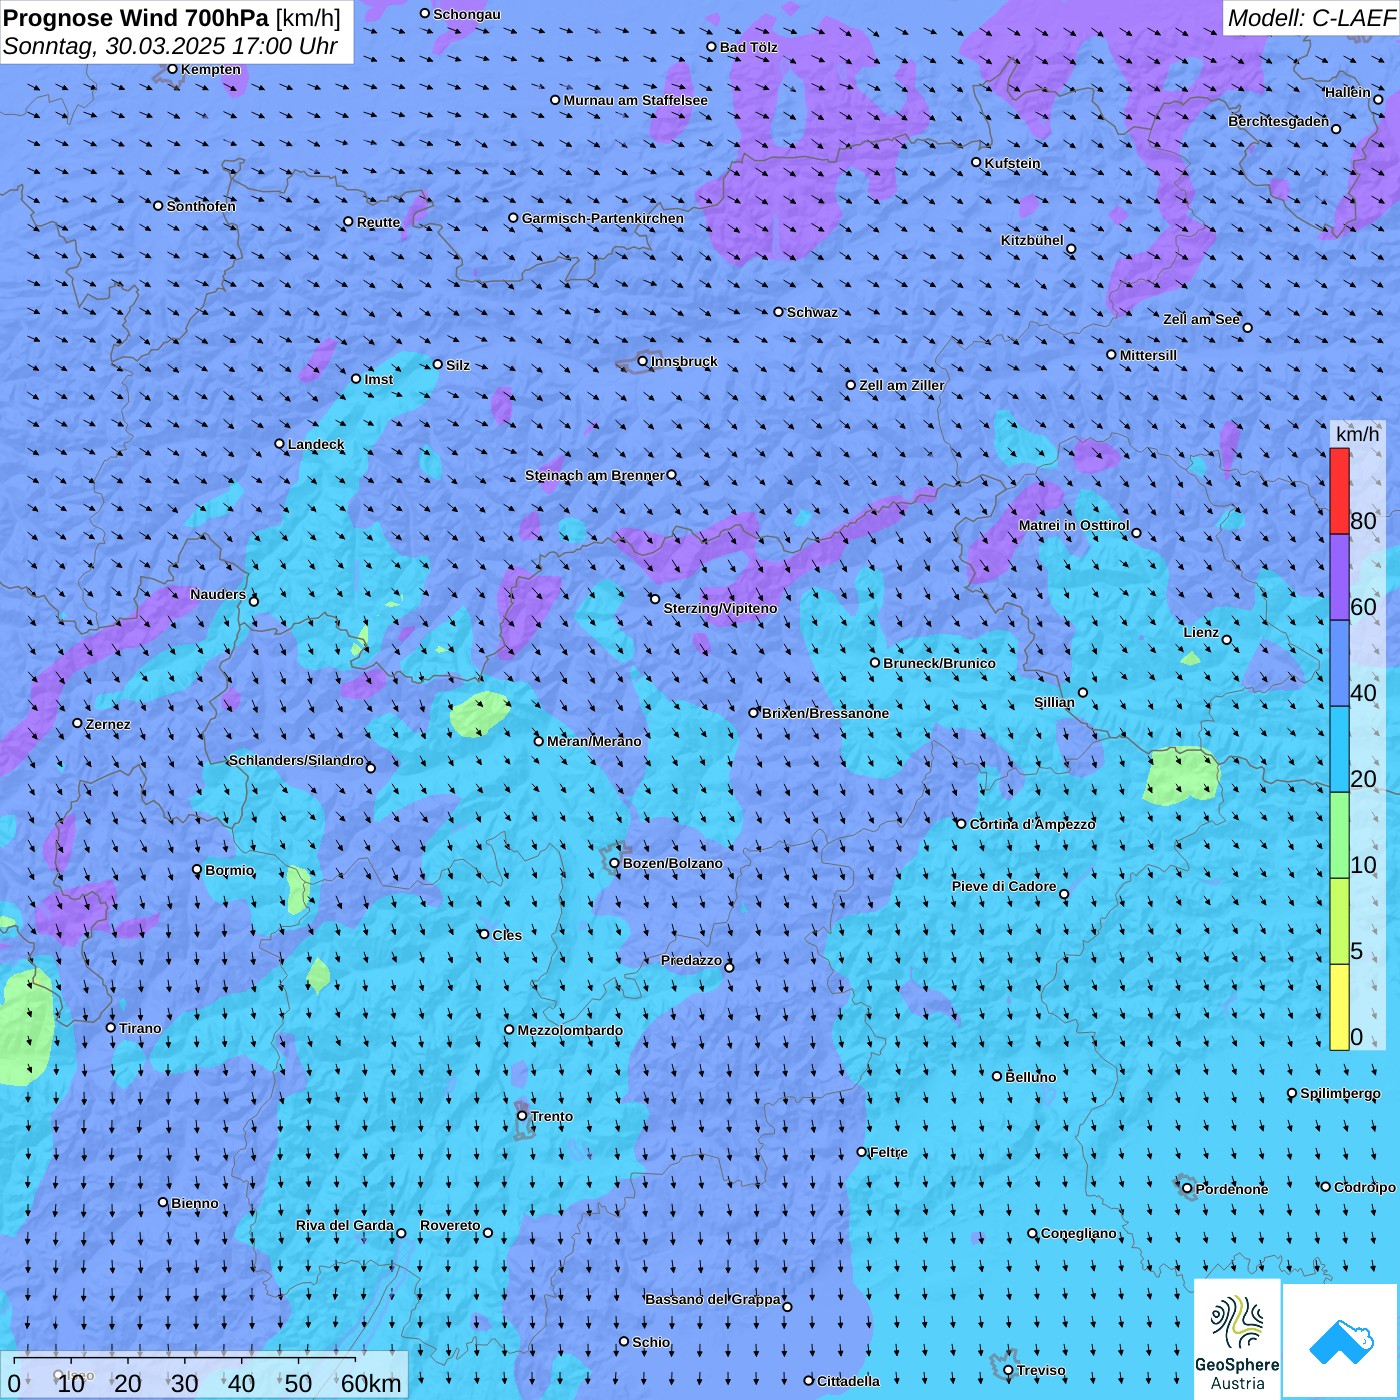1400x1400 pixels.
Task: Click the Landeck location dot
Action: click(280, 444)
